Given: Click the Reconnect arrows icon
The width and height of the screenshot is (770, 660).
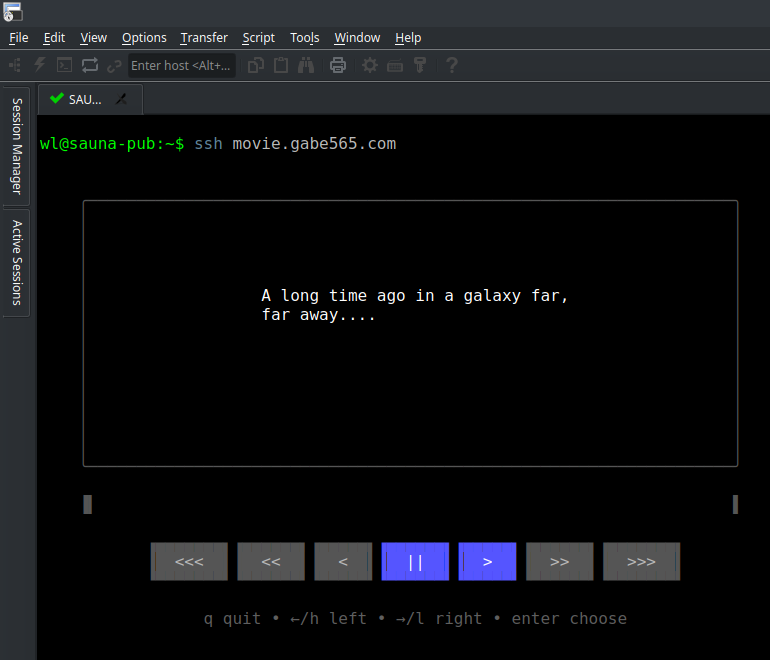Looking at the screenshot, I should tap(90, 65).
